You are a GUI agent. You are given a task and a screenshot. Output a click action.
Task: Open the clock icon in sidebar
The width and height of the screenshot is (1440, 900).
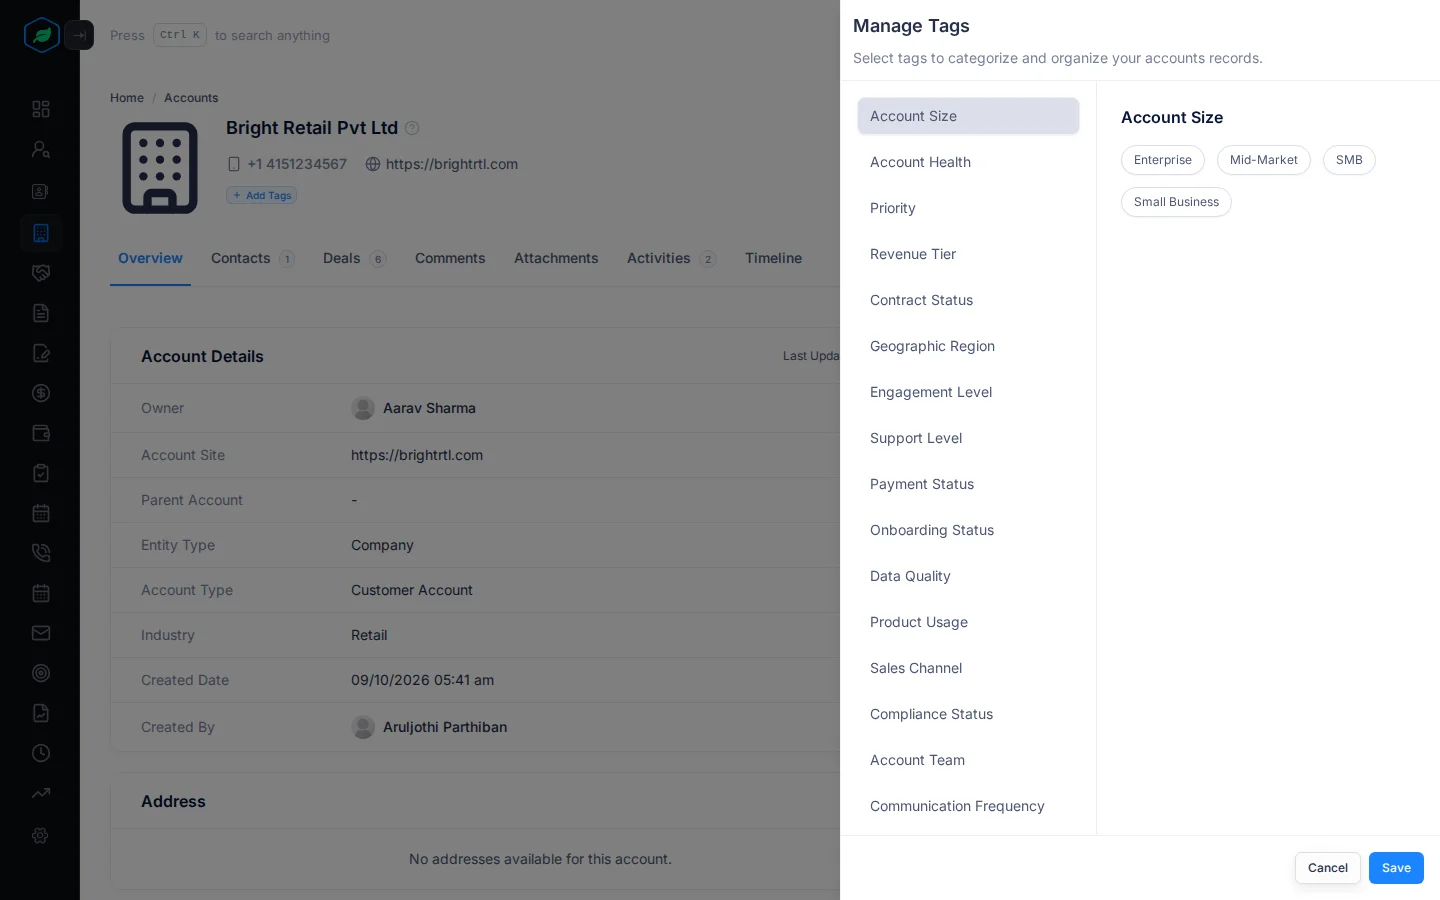(41, 753)
